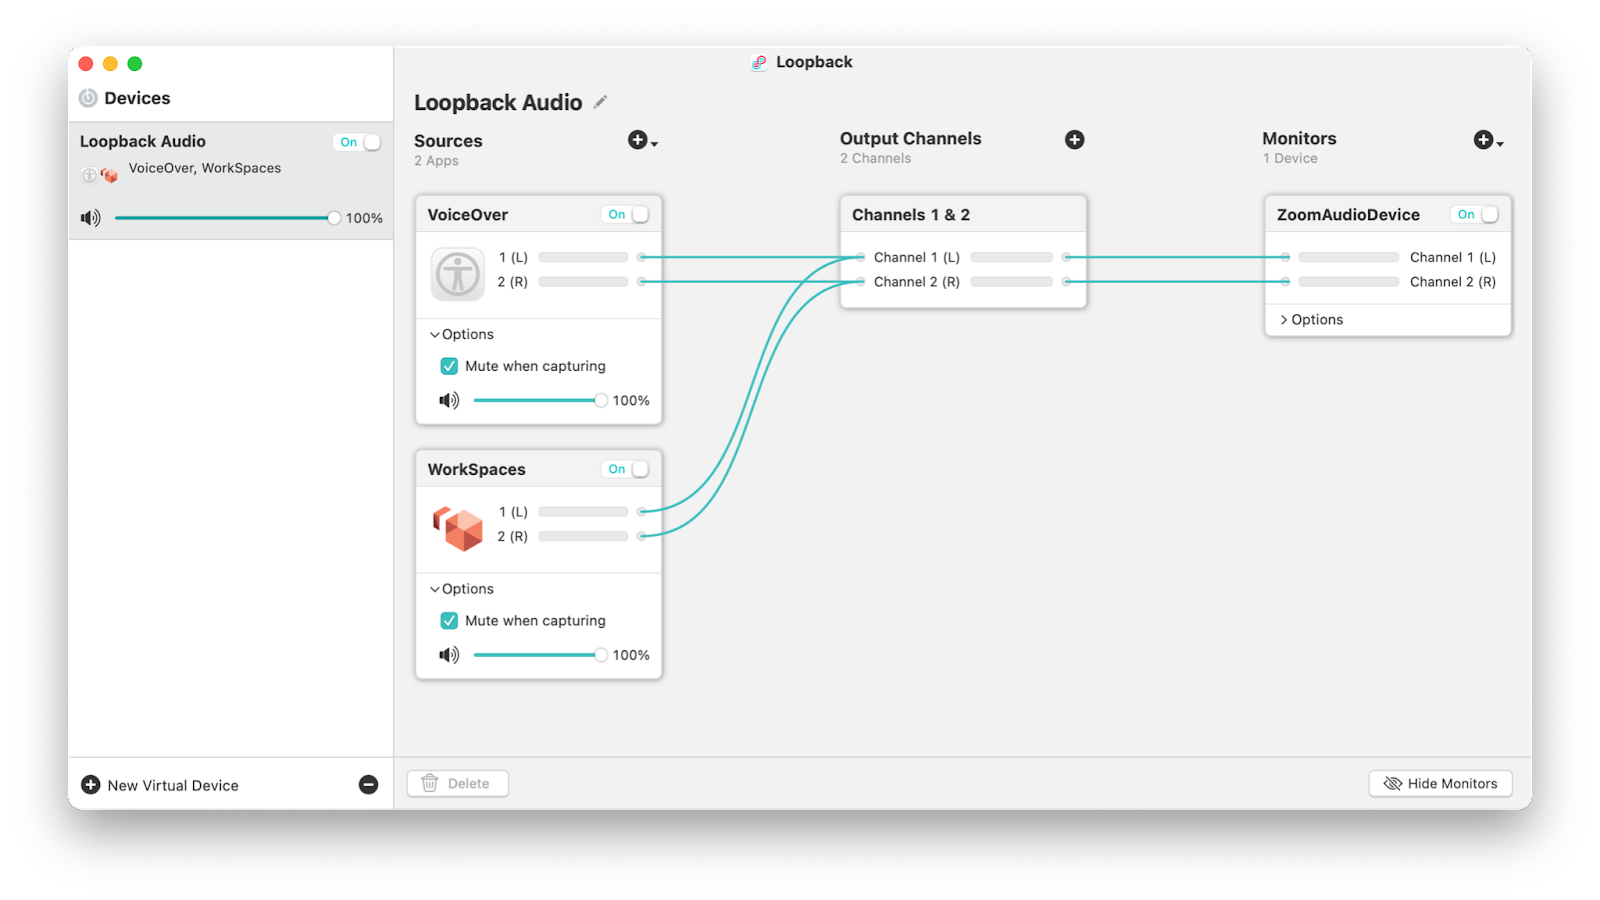Toggle the ZoomAudioDevice monitor On switch
This screenshot has width=1600, height=900.
[1475, 214]
